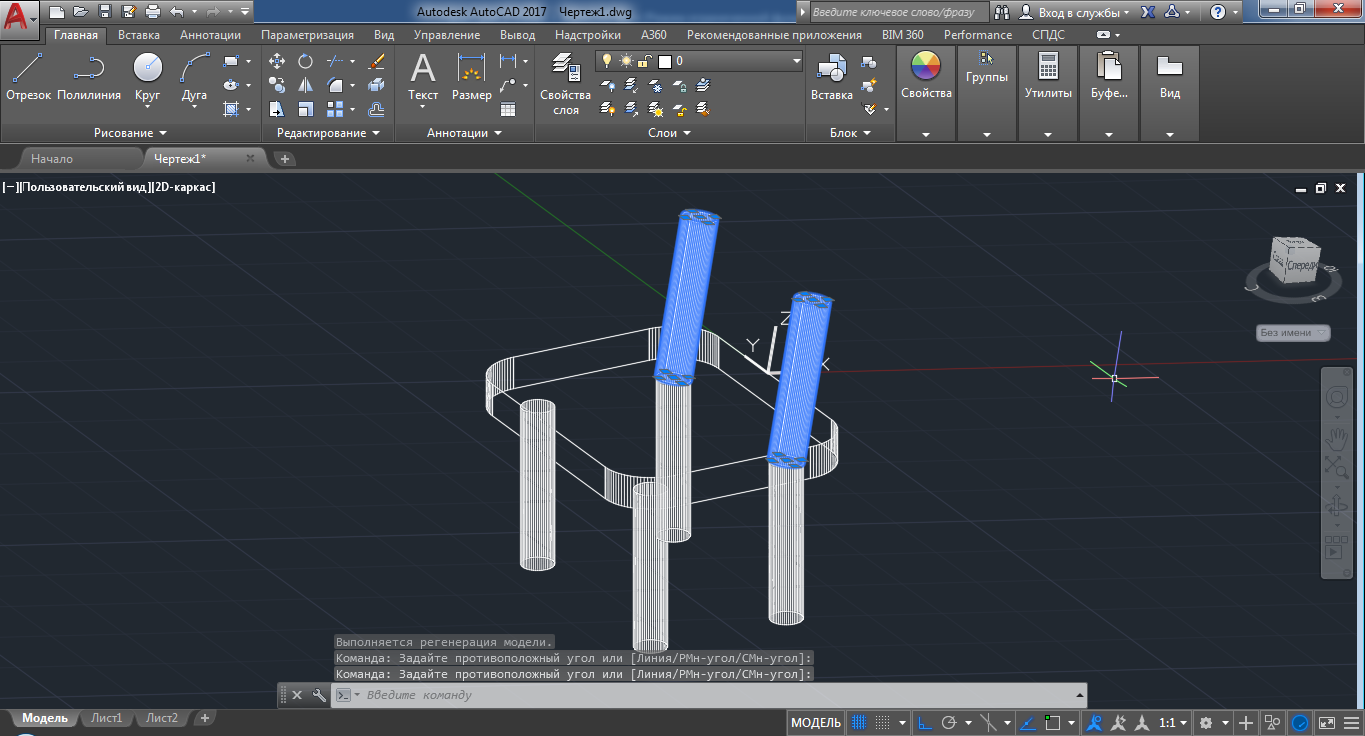Click the Stretch tool icon
The image size is (1365, 736).
[x=277, y=109]
